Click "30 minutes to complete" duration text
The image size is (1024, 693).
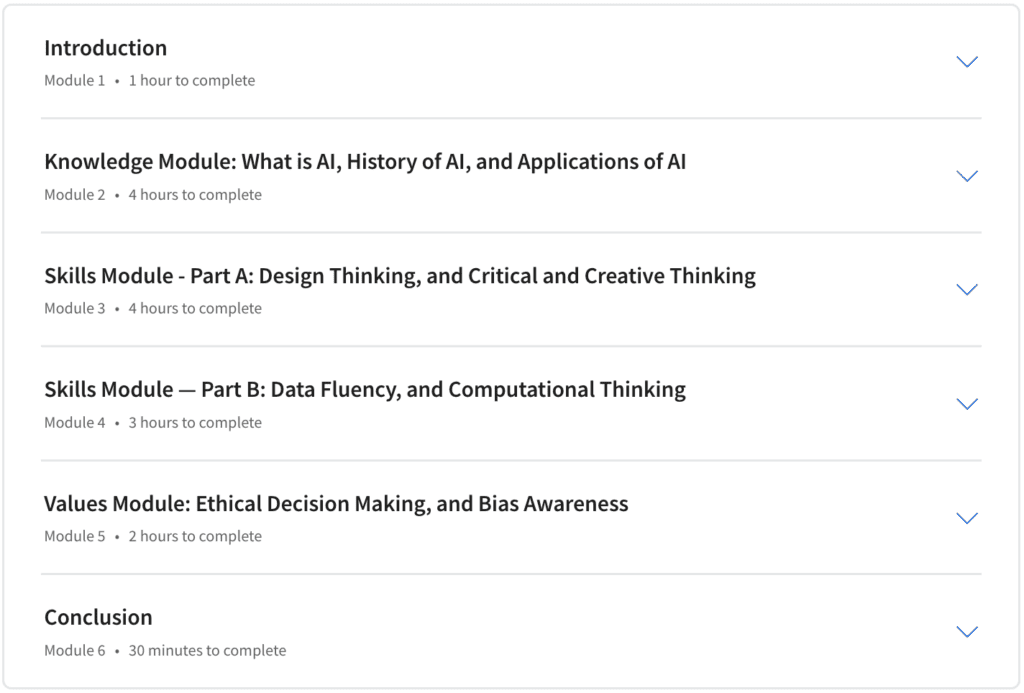(x=207, y=651)
